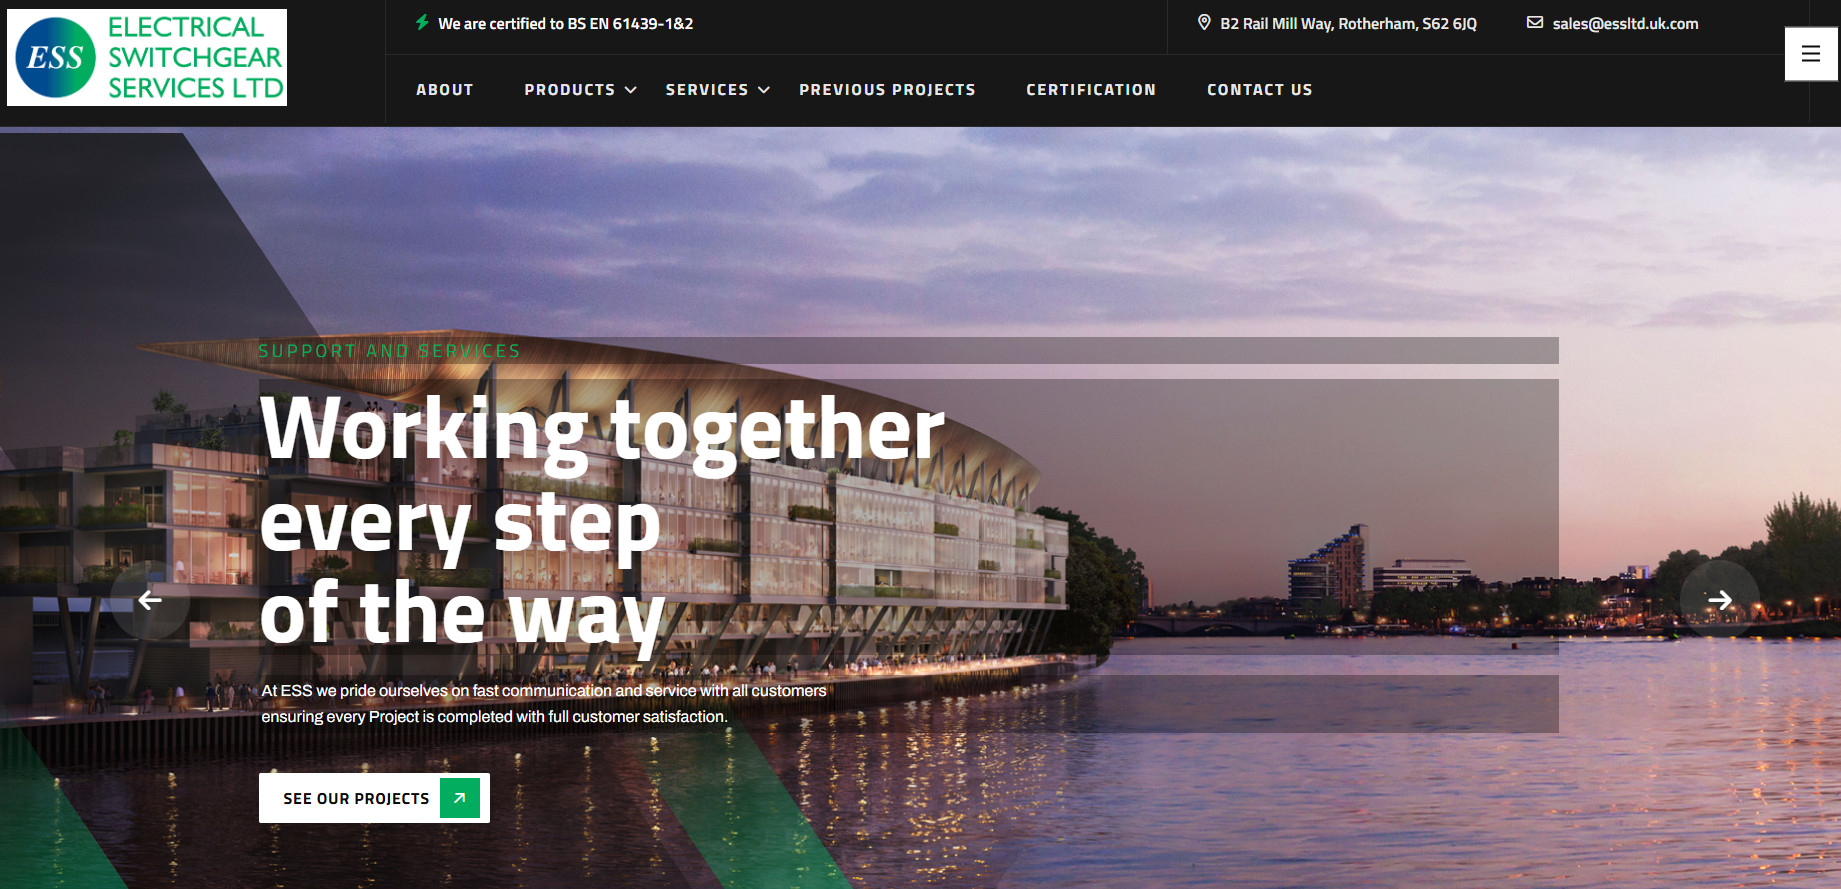Click the Rotherham address link
The image size is (1841, 889).
point(1348,23)
